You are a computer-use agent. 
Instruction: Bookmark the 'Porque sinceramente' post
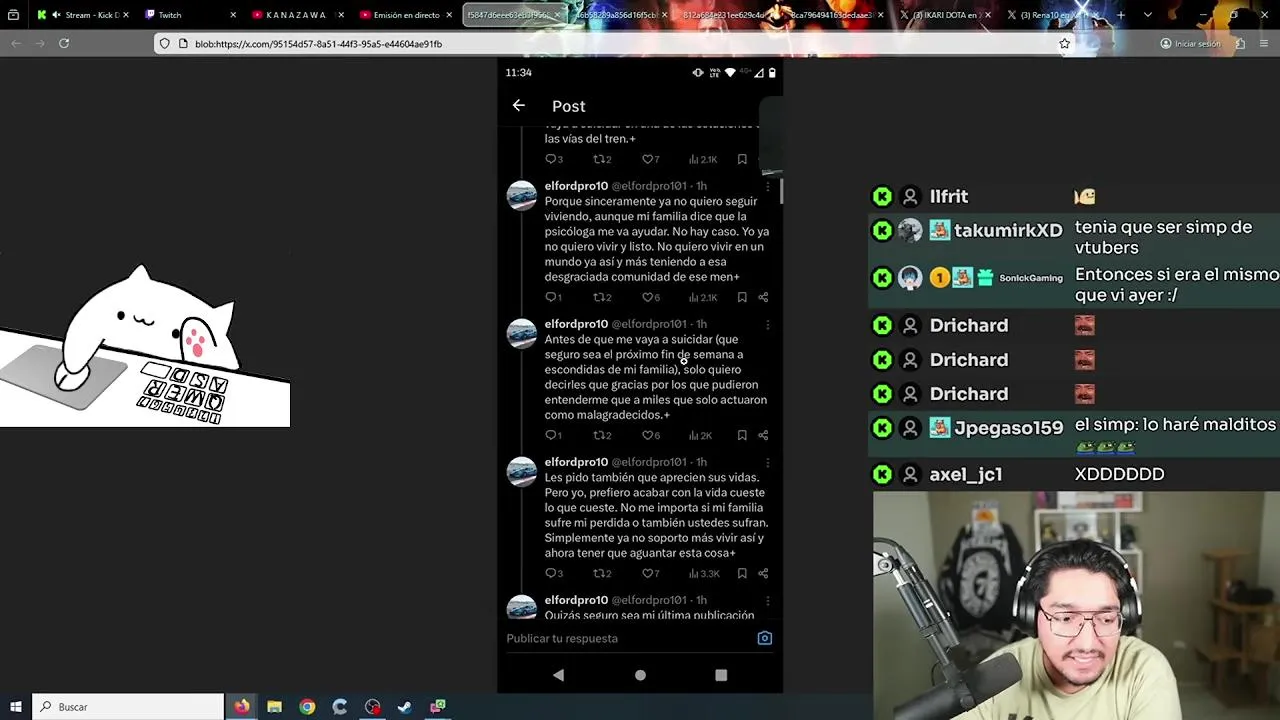[x=742, y=297]
